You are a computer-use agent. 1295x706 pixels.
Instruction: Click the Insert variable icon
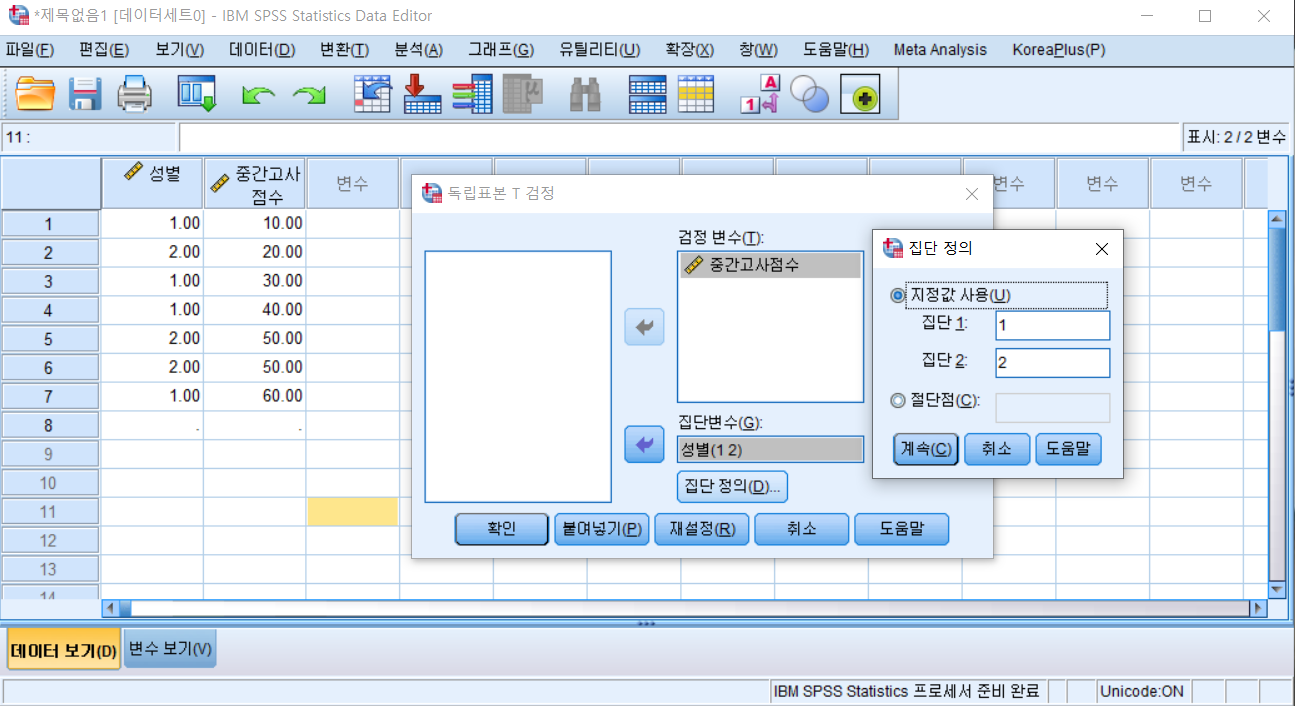tap(696, 95)
